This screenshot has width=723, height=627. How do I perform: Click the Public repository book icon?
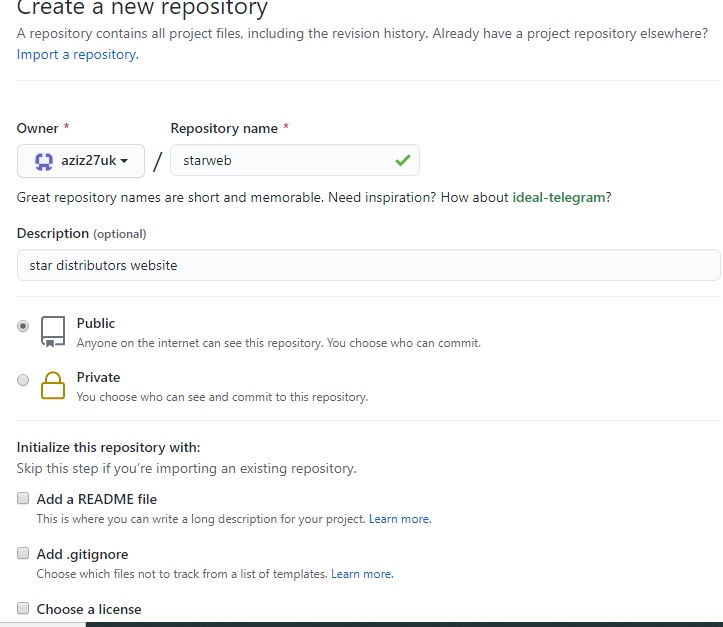point(53,332)
